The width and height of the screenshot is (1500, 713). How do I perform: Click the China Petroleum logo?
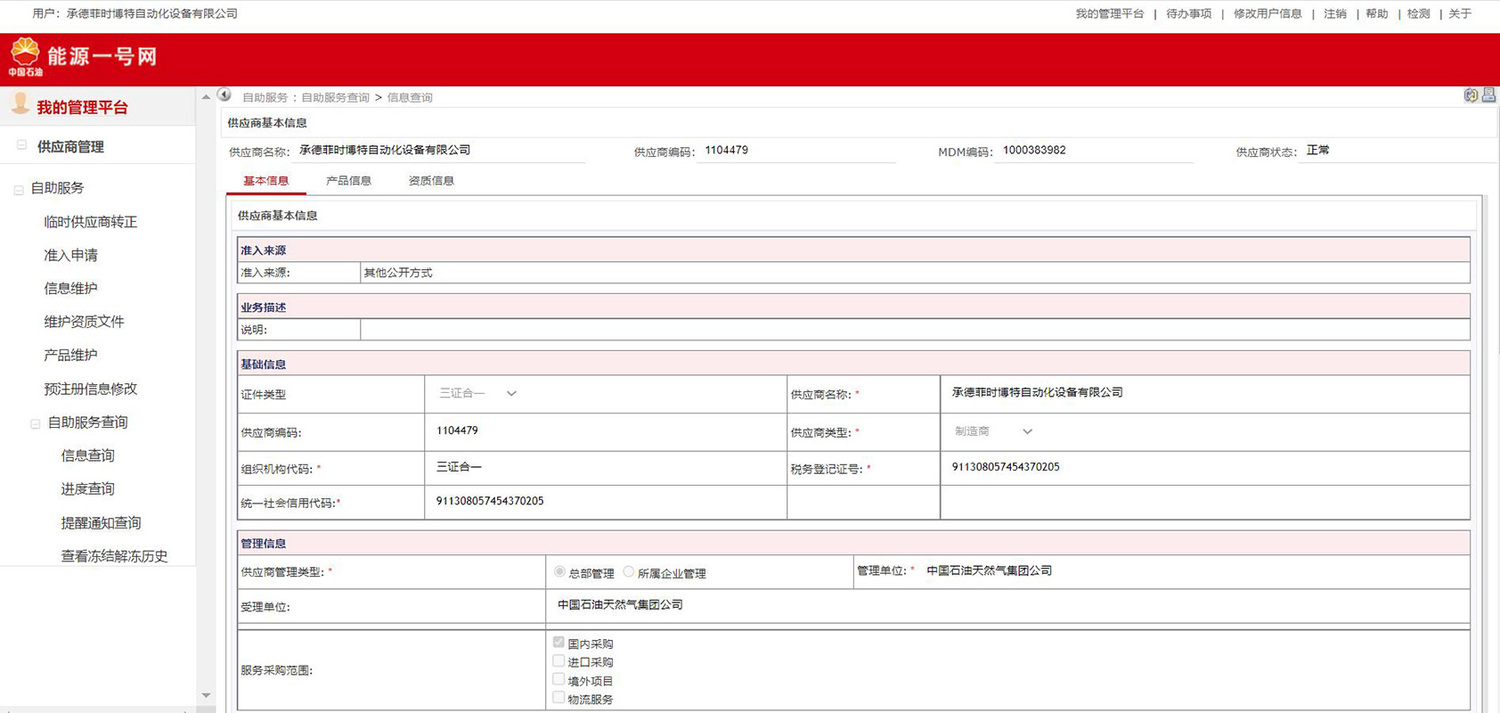point(25,57)
